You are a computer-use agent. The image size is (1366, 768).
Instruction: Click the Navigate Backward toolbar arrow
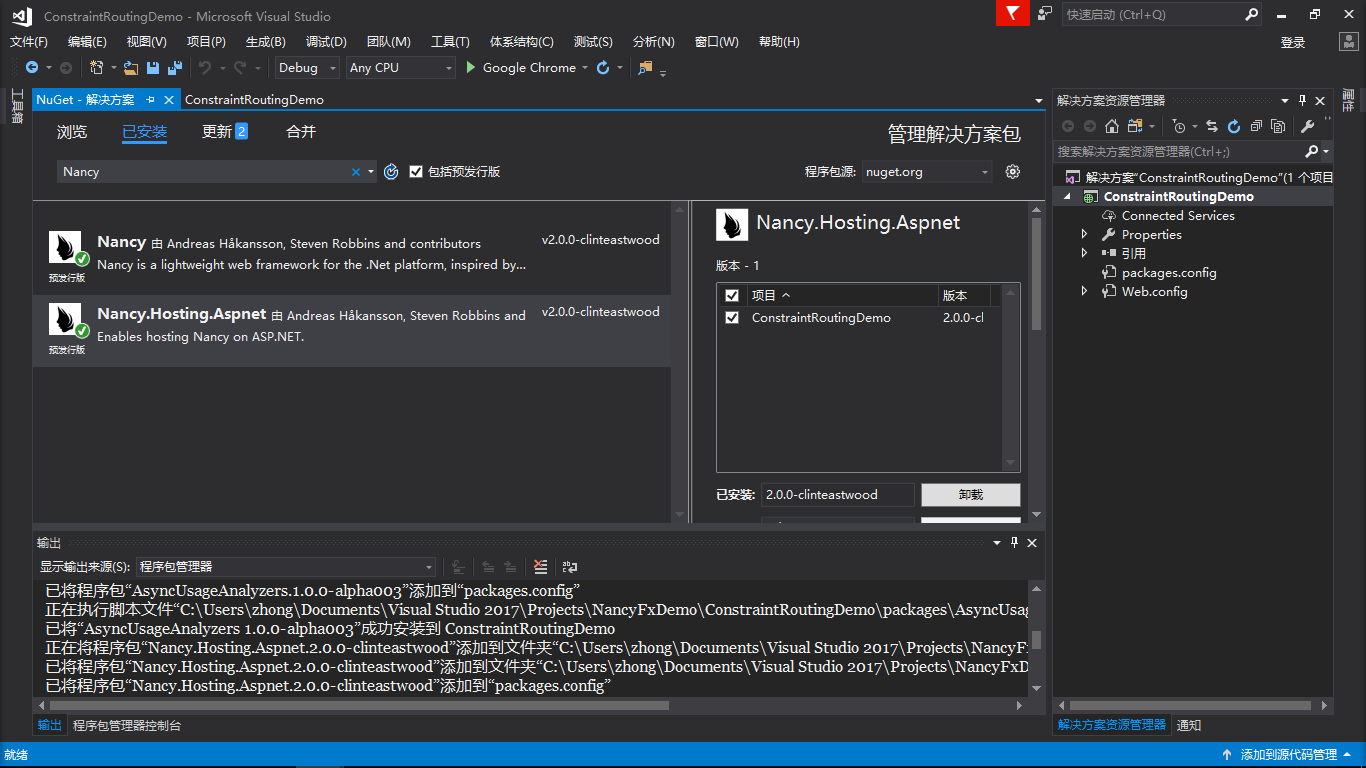[x=32, y=68]
